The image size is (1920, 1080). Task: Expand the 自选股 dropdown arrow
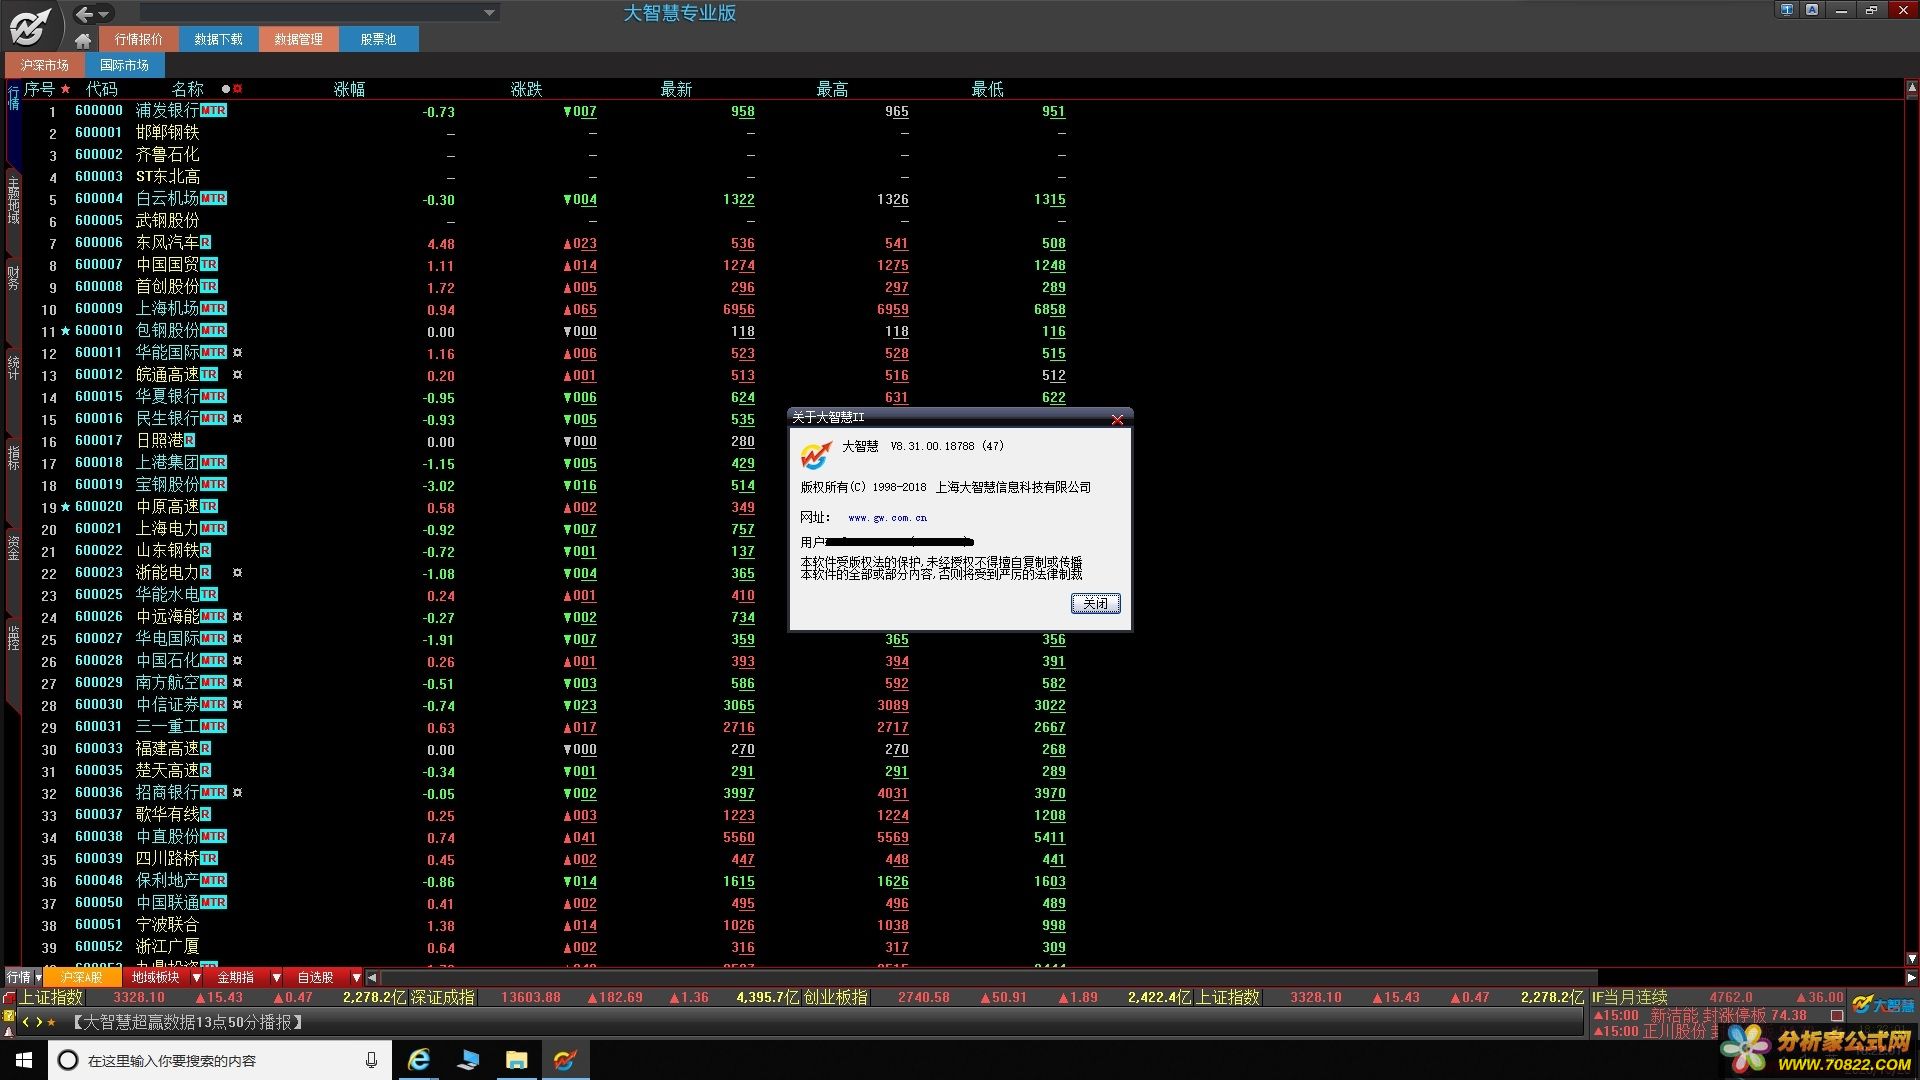pos(356,977)
